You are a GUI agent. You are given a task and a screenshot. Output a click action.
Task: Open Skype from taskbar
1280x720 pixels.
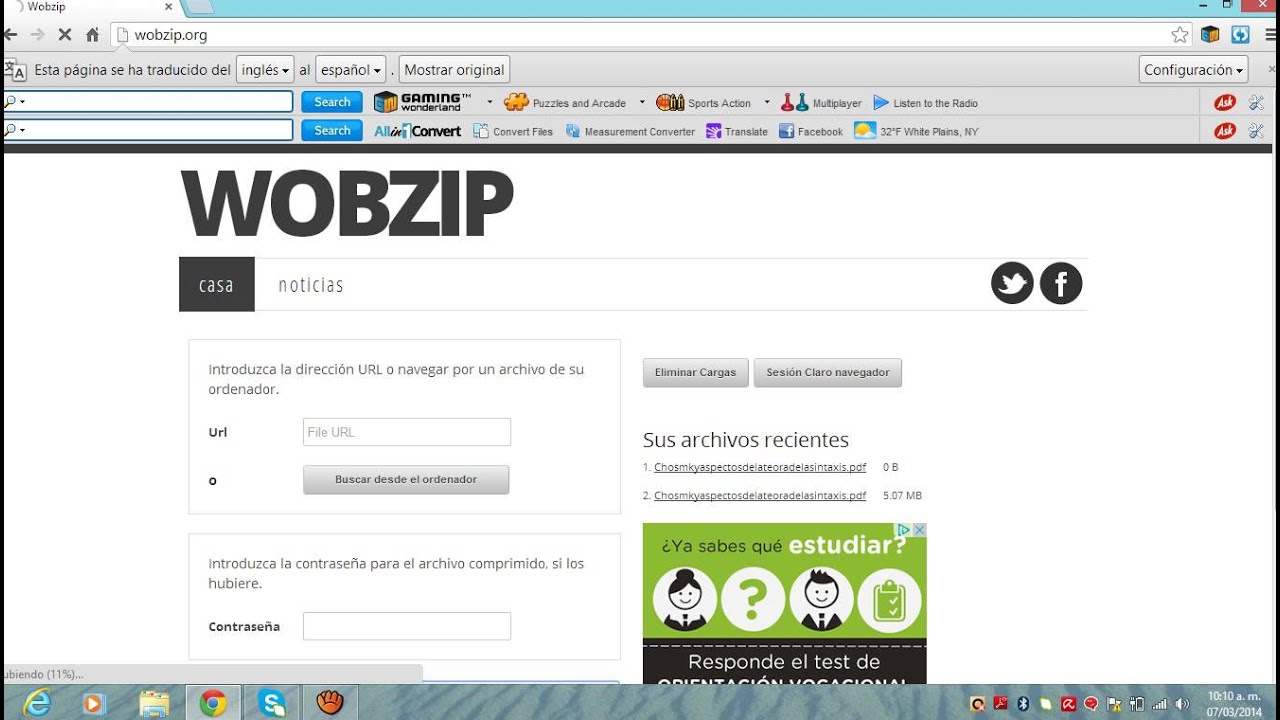pos(272,703)
